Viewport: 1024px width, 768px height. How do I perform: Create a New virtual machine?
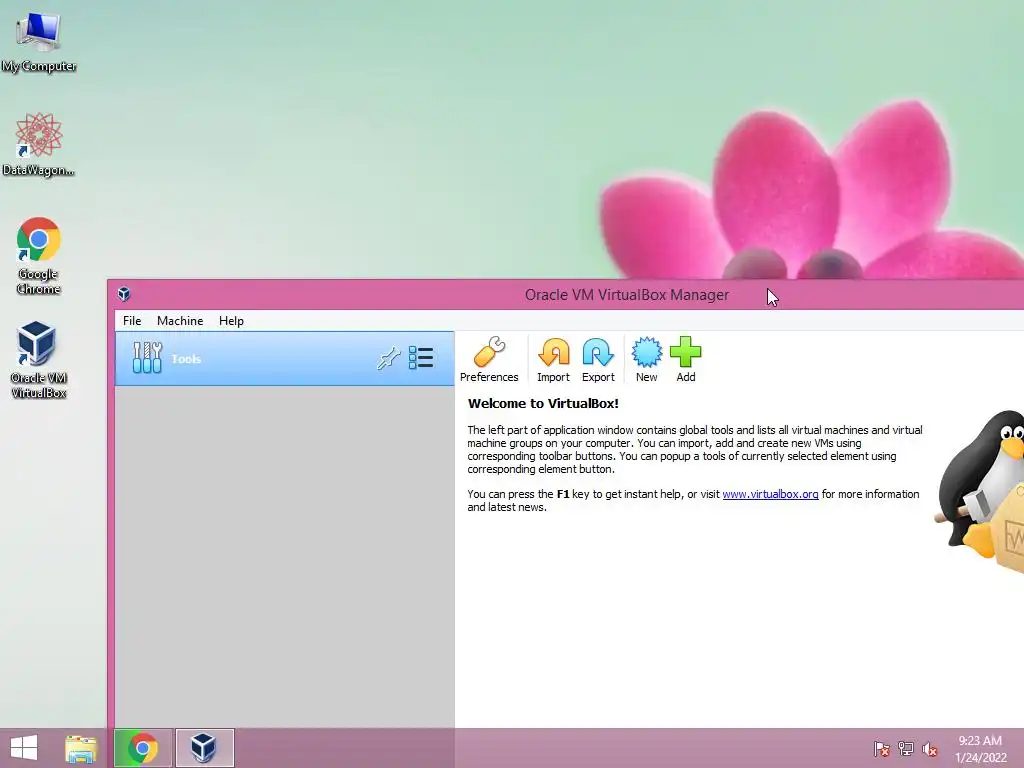[x=647, y=359]
